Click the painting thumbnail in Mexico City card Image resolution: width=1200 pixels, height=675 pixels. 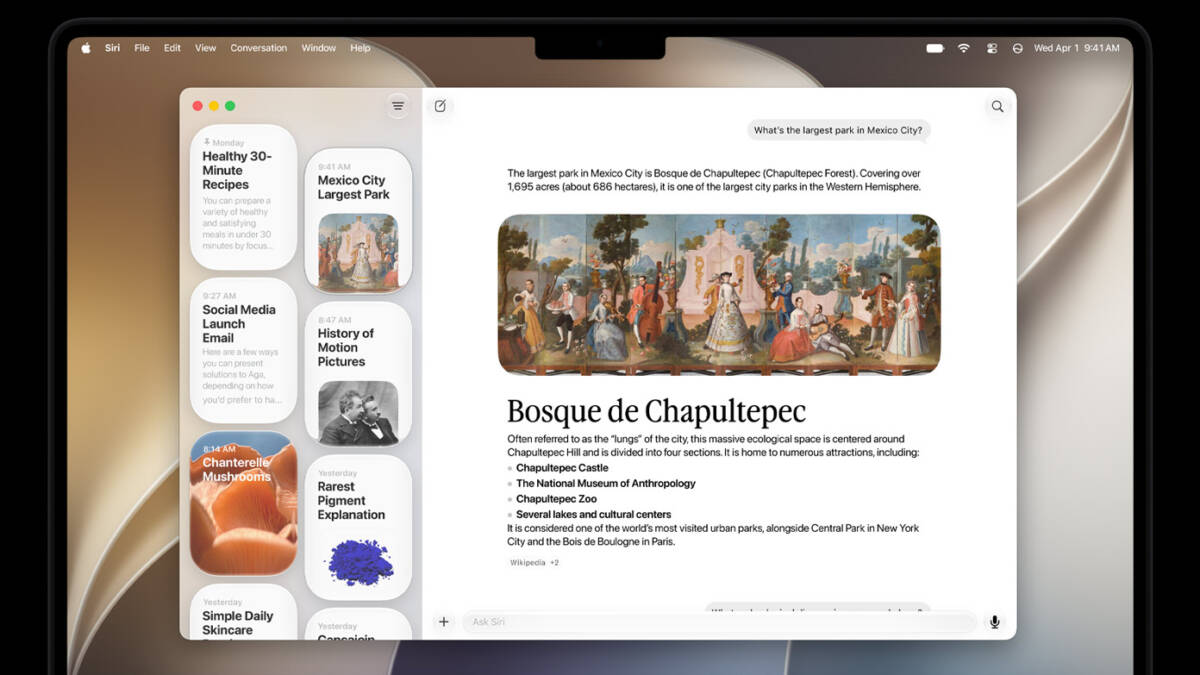click(358, 252)
